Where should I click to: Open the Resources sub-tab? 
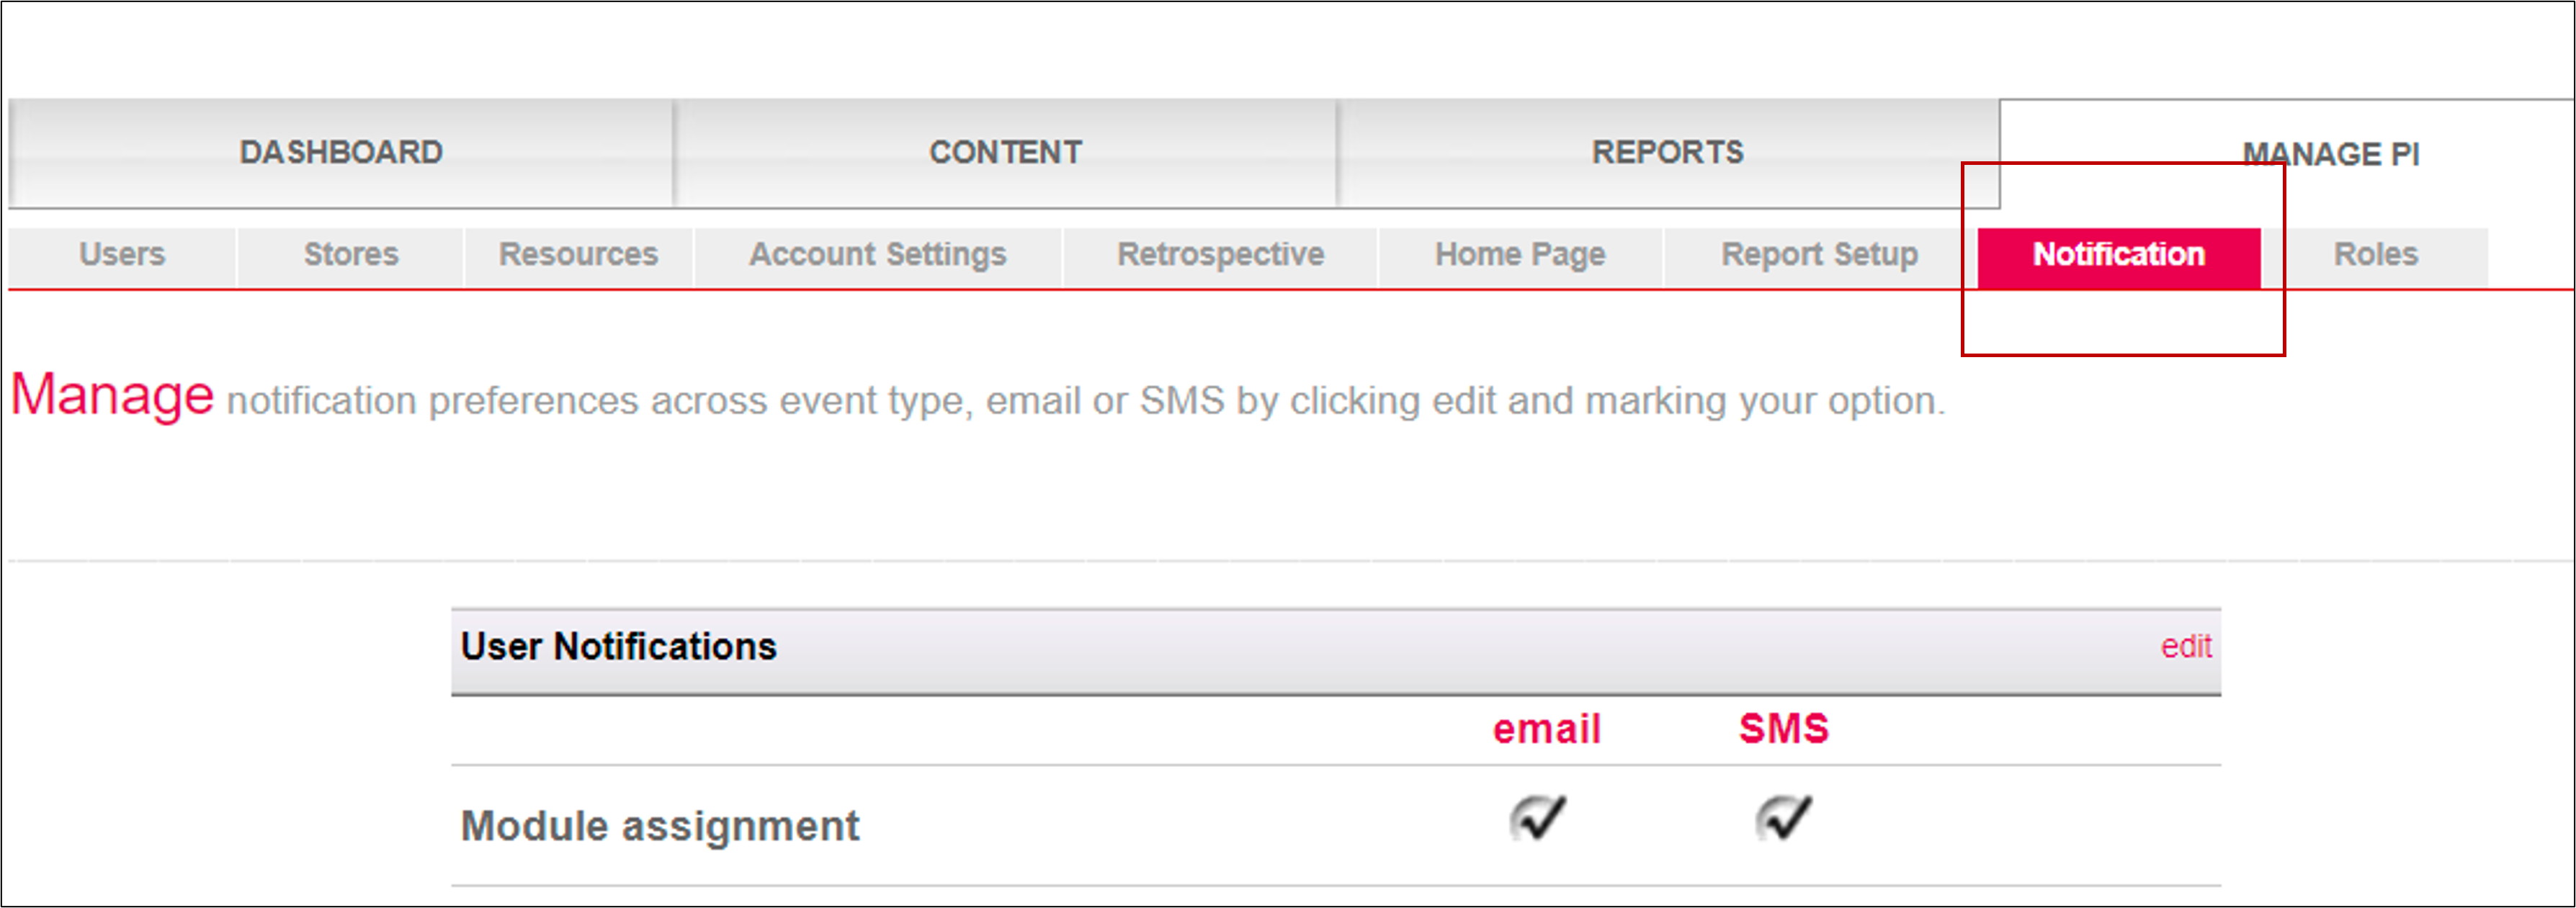coord(578,255)
